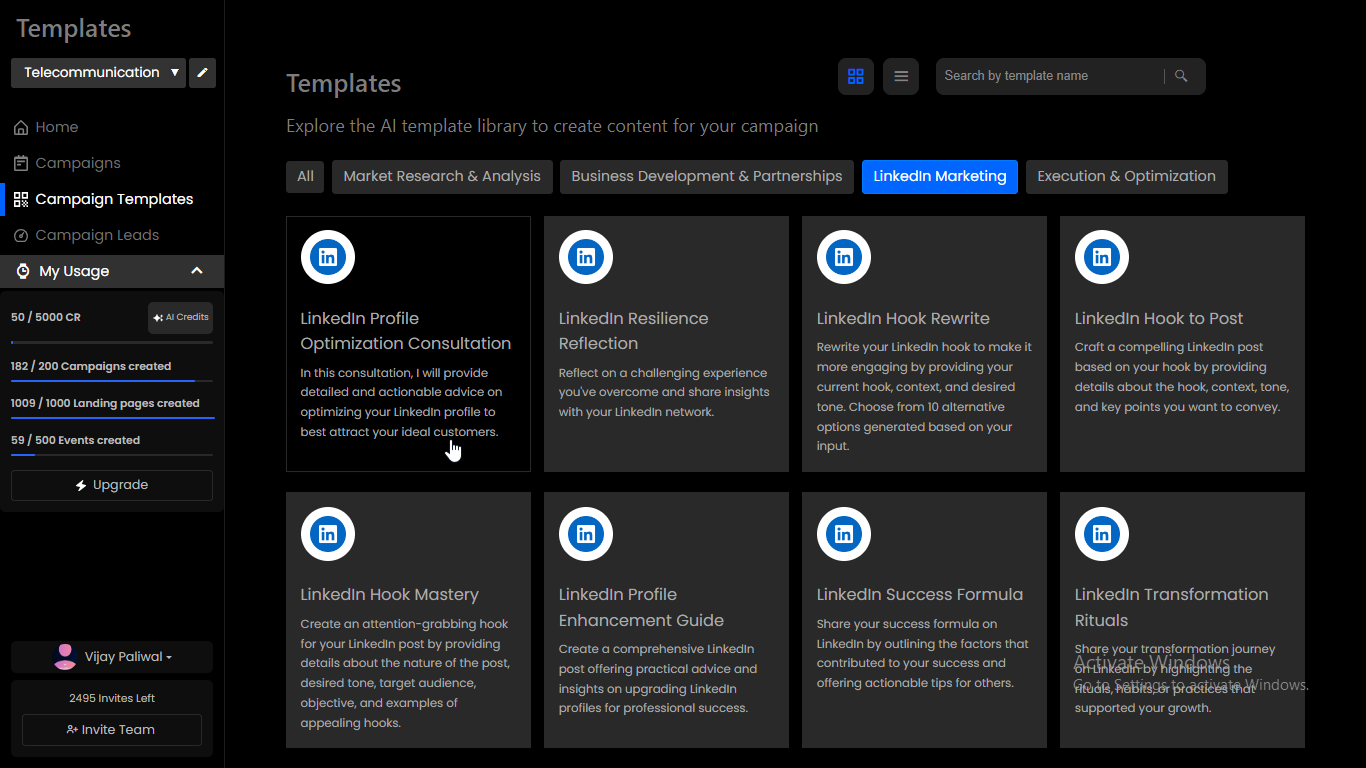
Task: Click '182 / 200 Campaigns created' text
Action: pos(91,366)
